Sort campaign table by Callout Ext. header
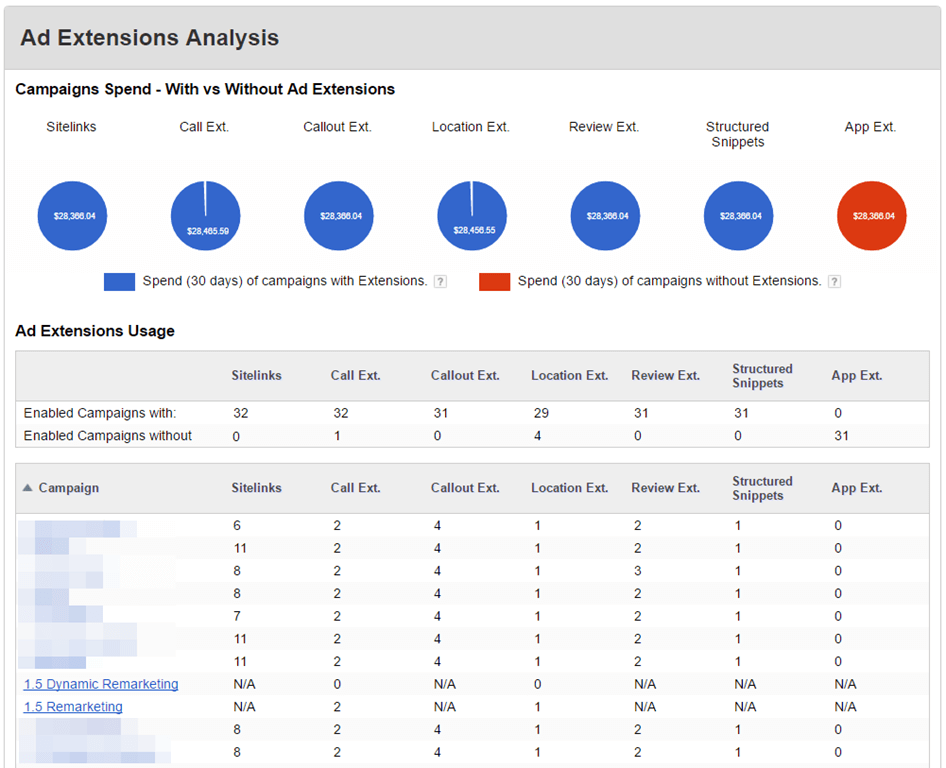 pyautogui.click(x=465, y=488)
